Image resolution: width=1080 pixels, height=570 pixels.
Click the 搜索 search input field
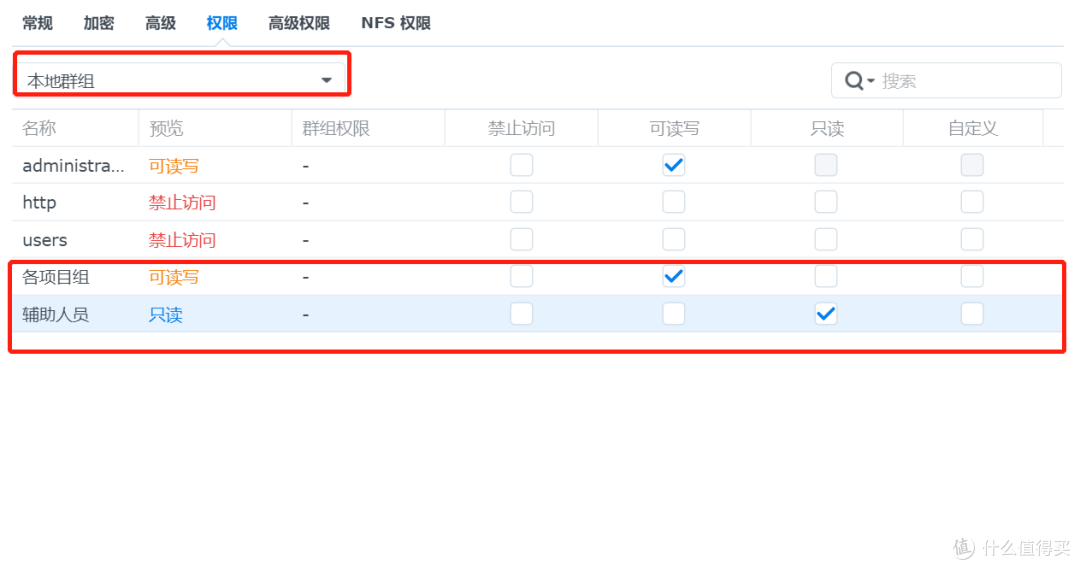pos(946,81)
